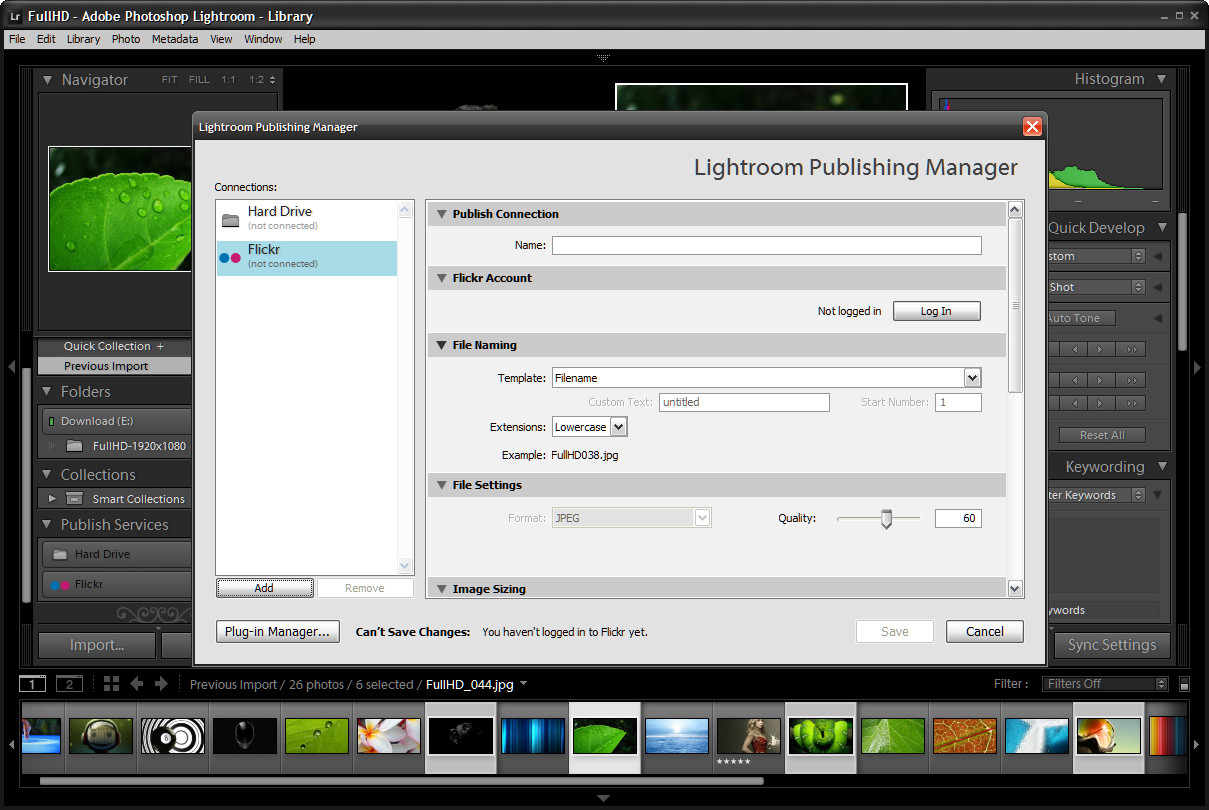Open the View menu
The height and width of the screenshot is (810, 1209).
point(221,39)
